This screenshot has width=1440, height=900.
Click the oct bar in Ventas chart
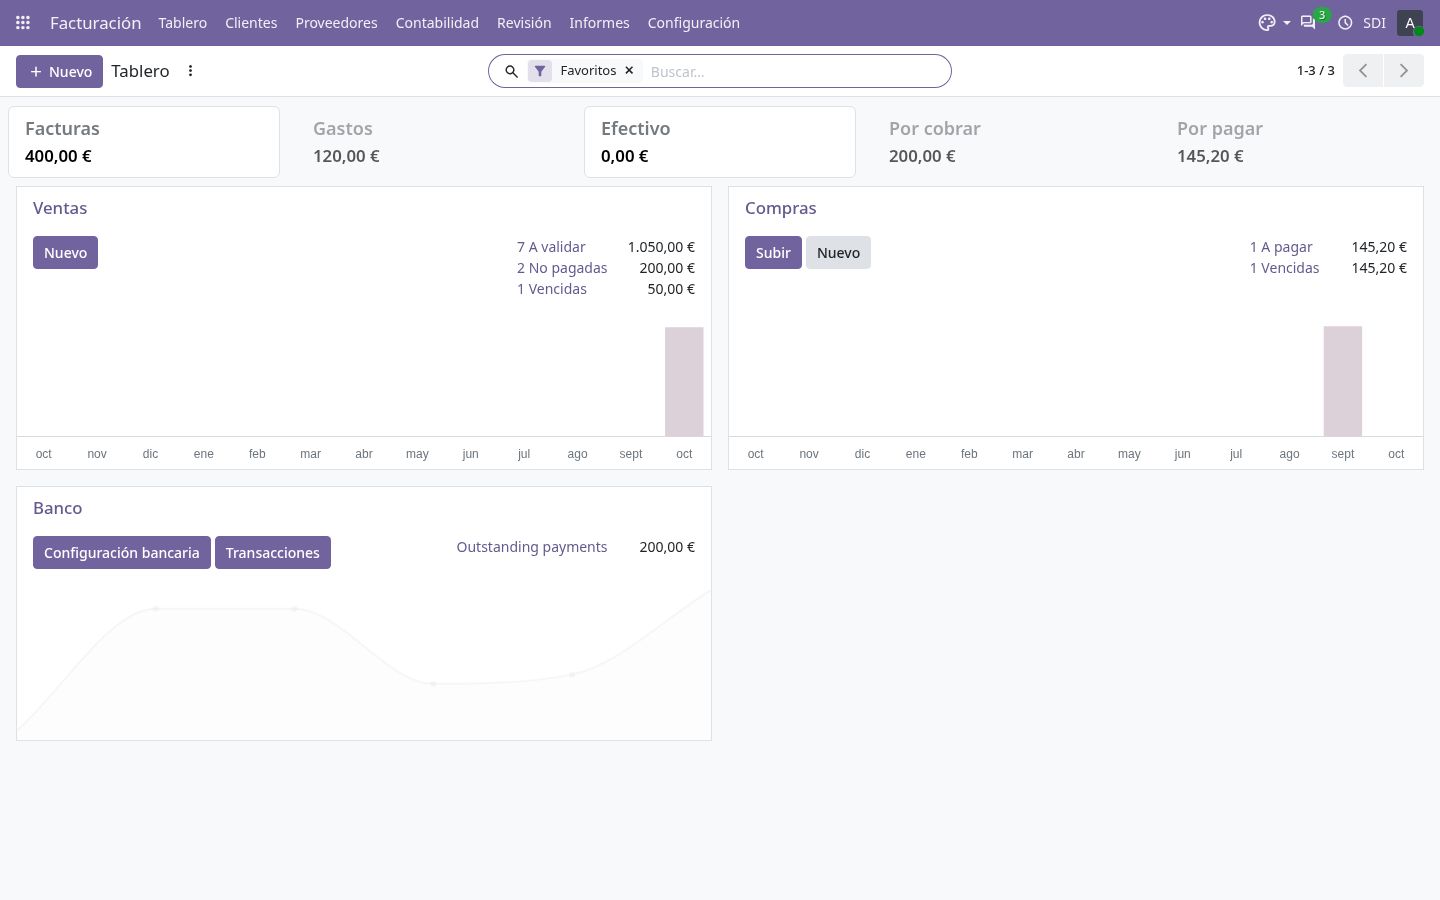pyautogui.click(x=684, y=381)
